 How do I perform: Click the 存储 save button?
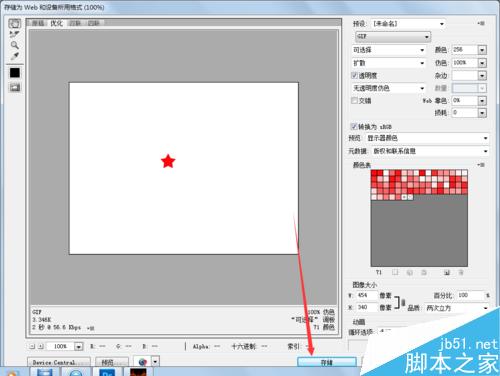click(327, 362)
